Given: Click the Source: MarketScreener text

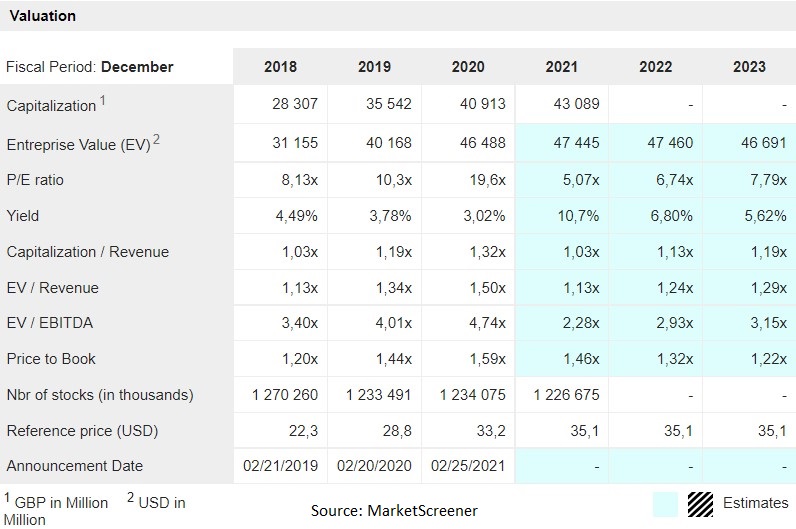Looking at the screenshot, I should coord(394,510).
